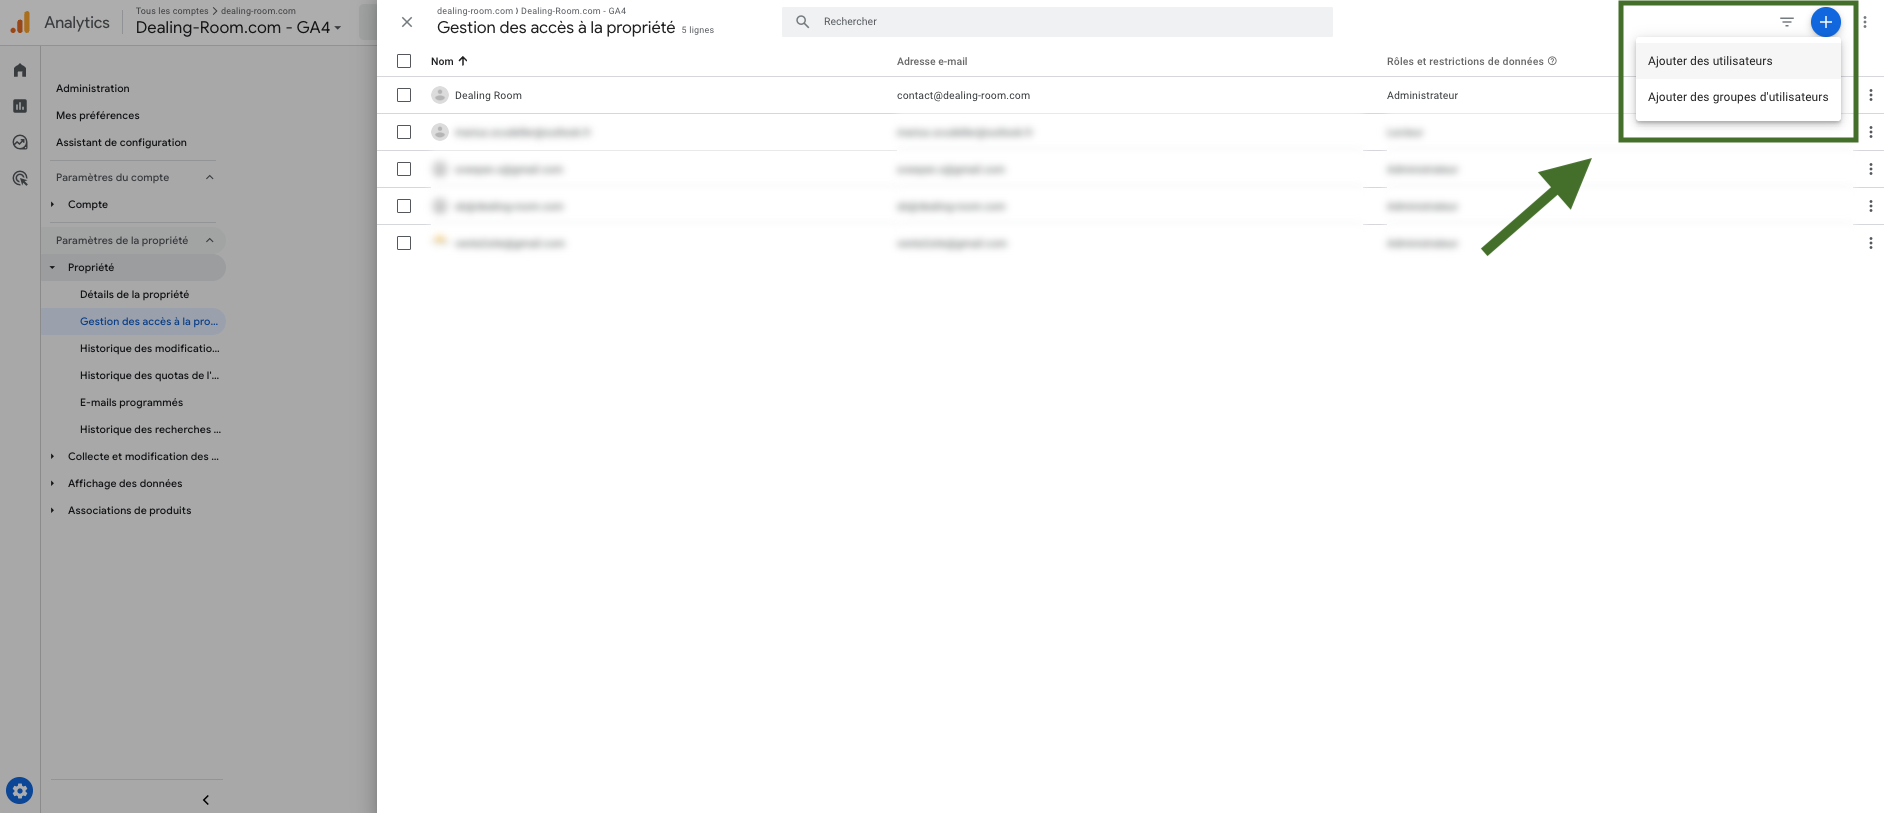Expand the Compte tree item
Image resolution: width=1884 pixels, height=813 pixels.
pos(53,204)
